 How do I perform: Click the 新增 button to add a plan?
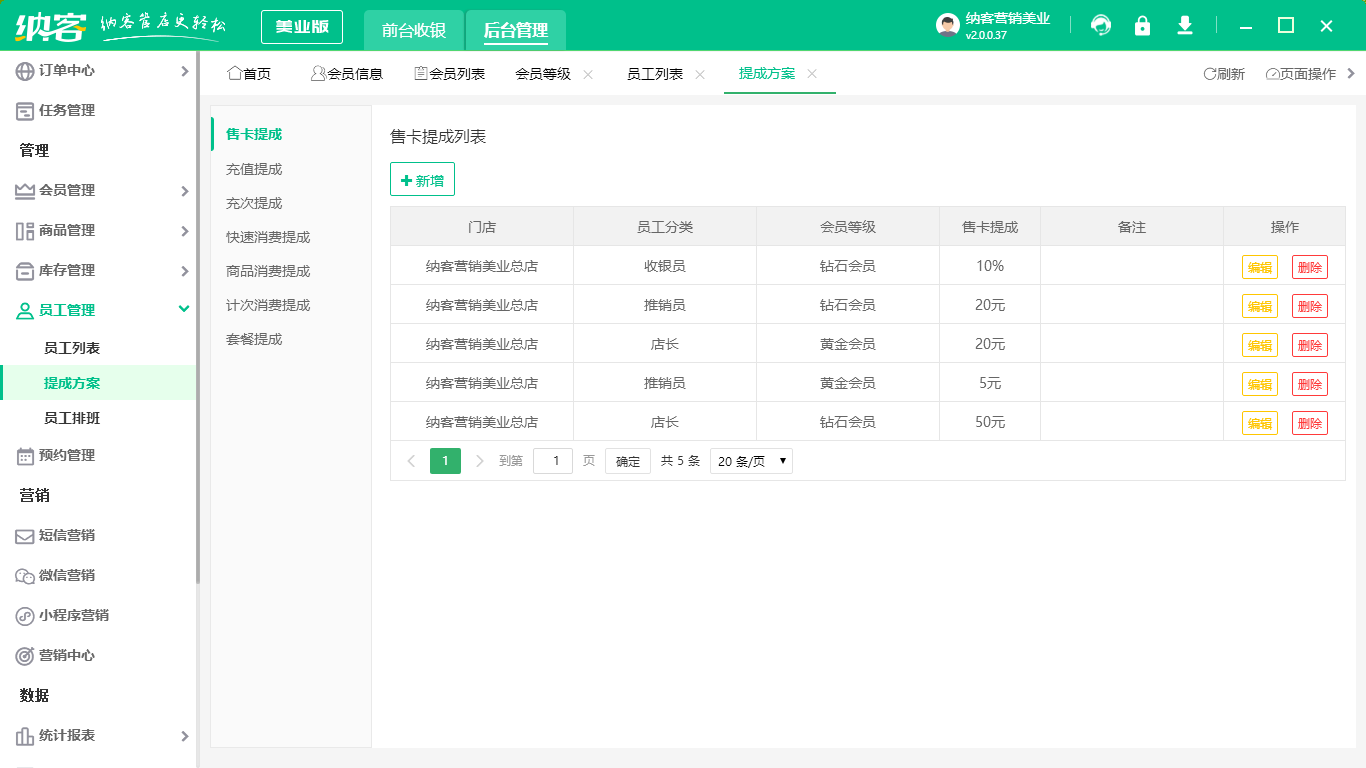[x=421, y=180]
